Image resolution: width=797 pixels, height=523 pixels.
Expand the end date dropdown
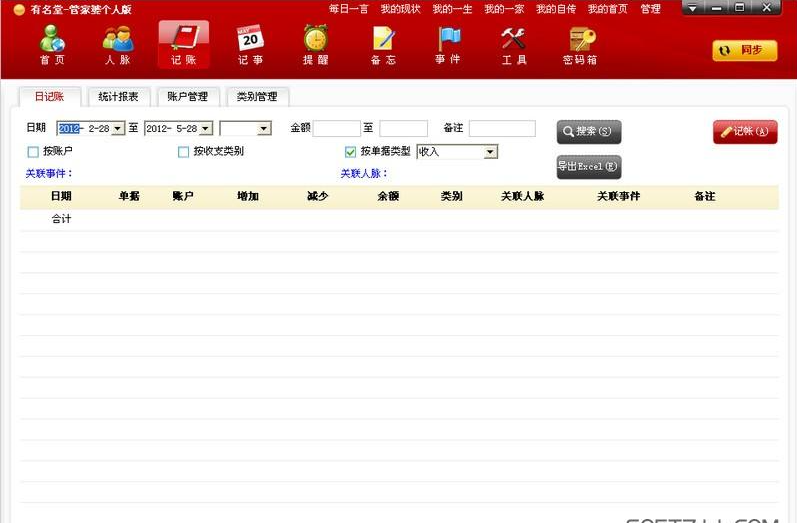tap(206, 129)
